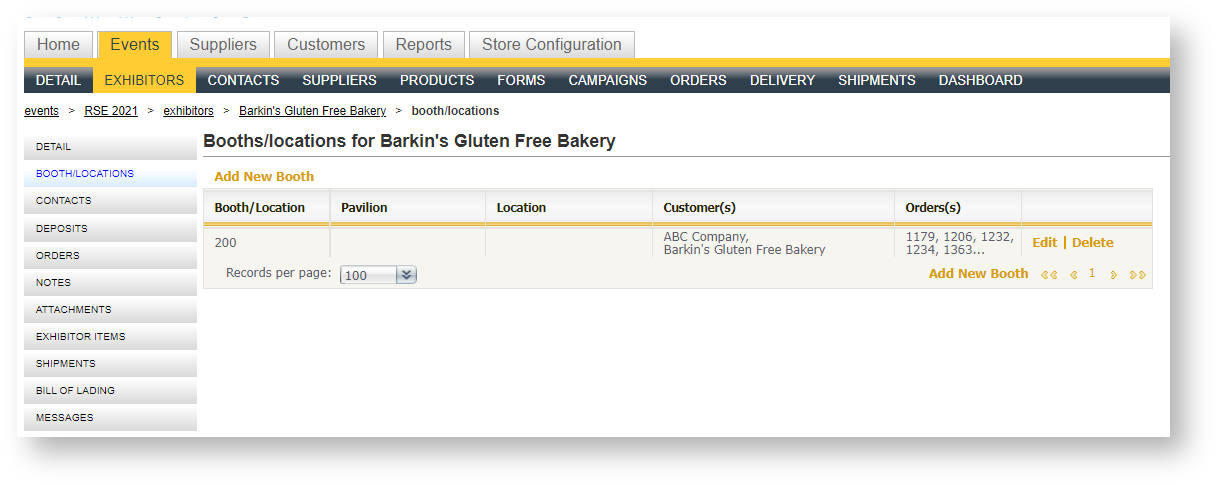Edit booth 200 row
The image size is (1218, 485).
pos(1044,242)
